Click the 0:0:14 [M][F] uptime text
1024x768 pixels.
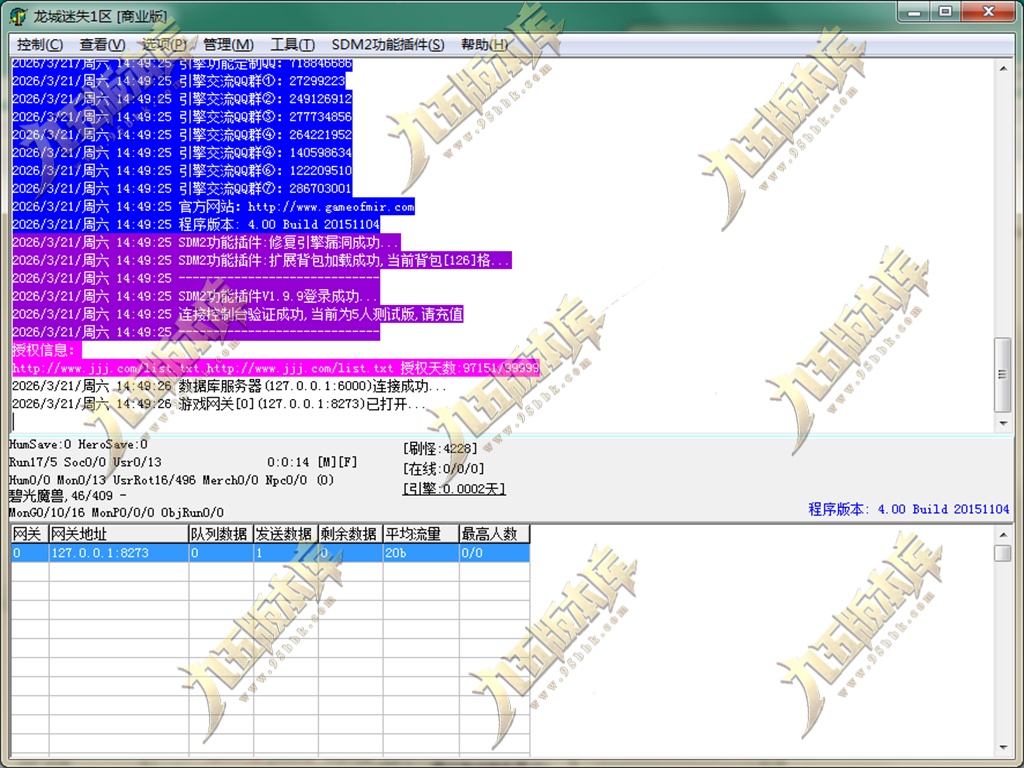click(x=312, y=462)
